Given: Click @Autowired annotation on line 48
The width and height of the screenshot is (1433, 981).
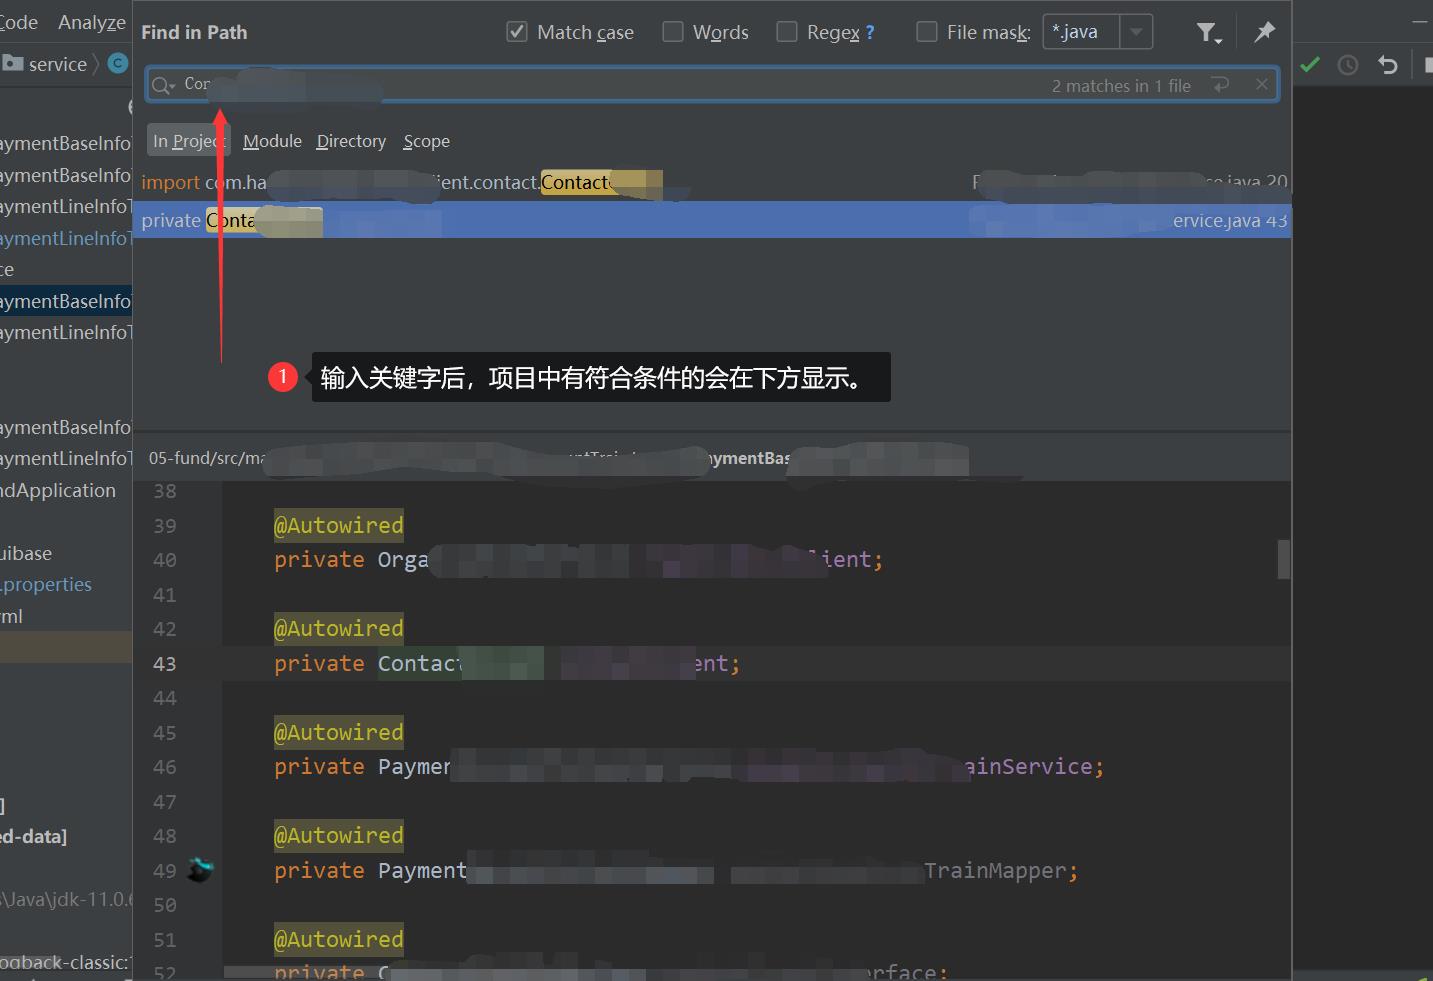Looking at the screenshot, I should click(339, 835).
